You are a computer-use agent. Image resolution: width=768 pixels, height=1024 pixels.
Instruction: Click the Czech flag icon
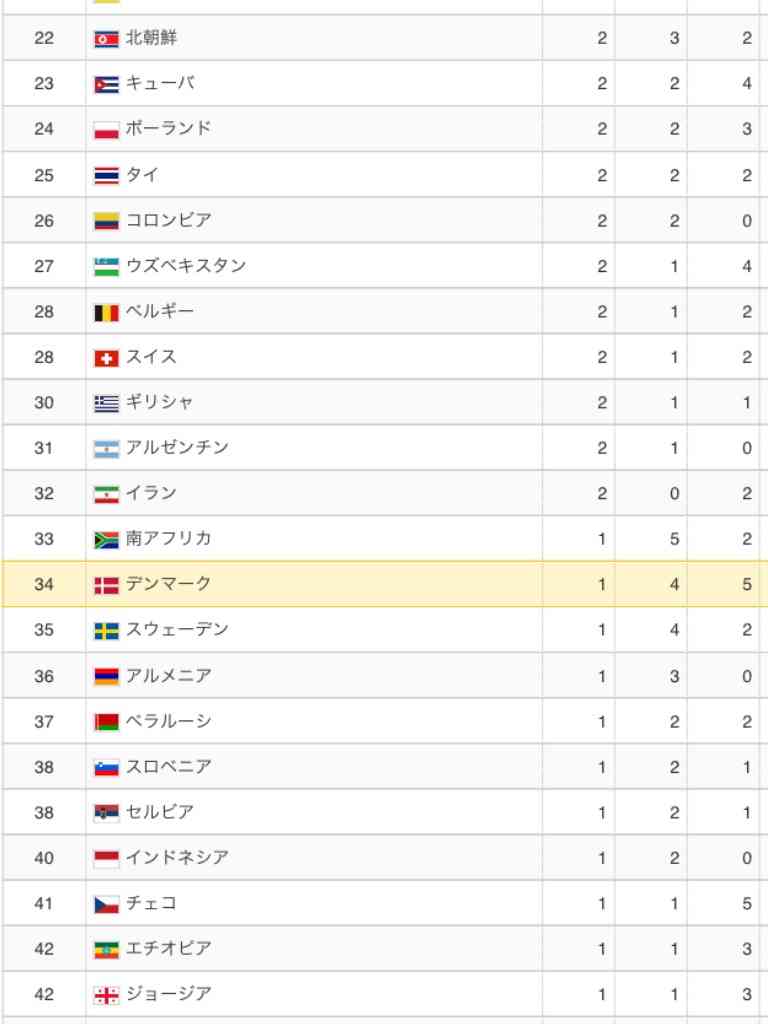106,904
